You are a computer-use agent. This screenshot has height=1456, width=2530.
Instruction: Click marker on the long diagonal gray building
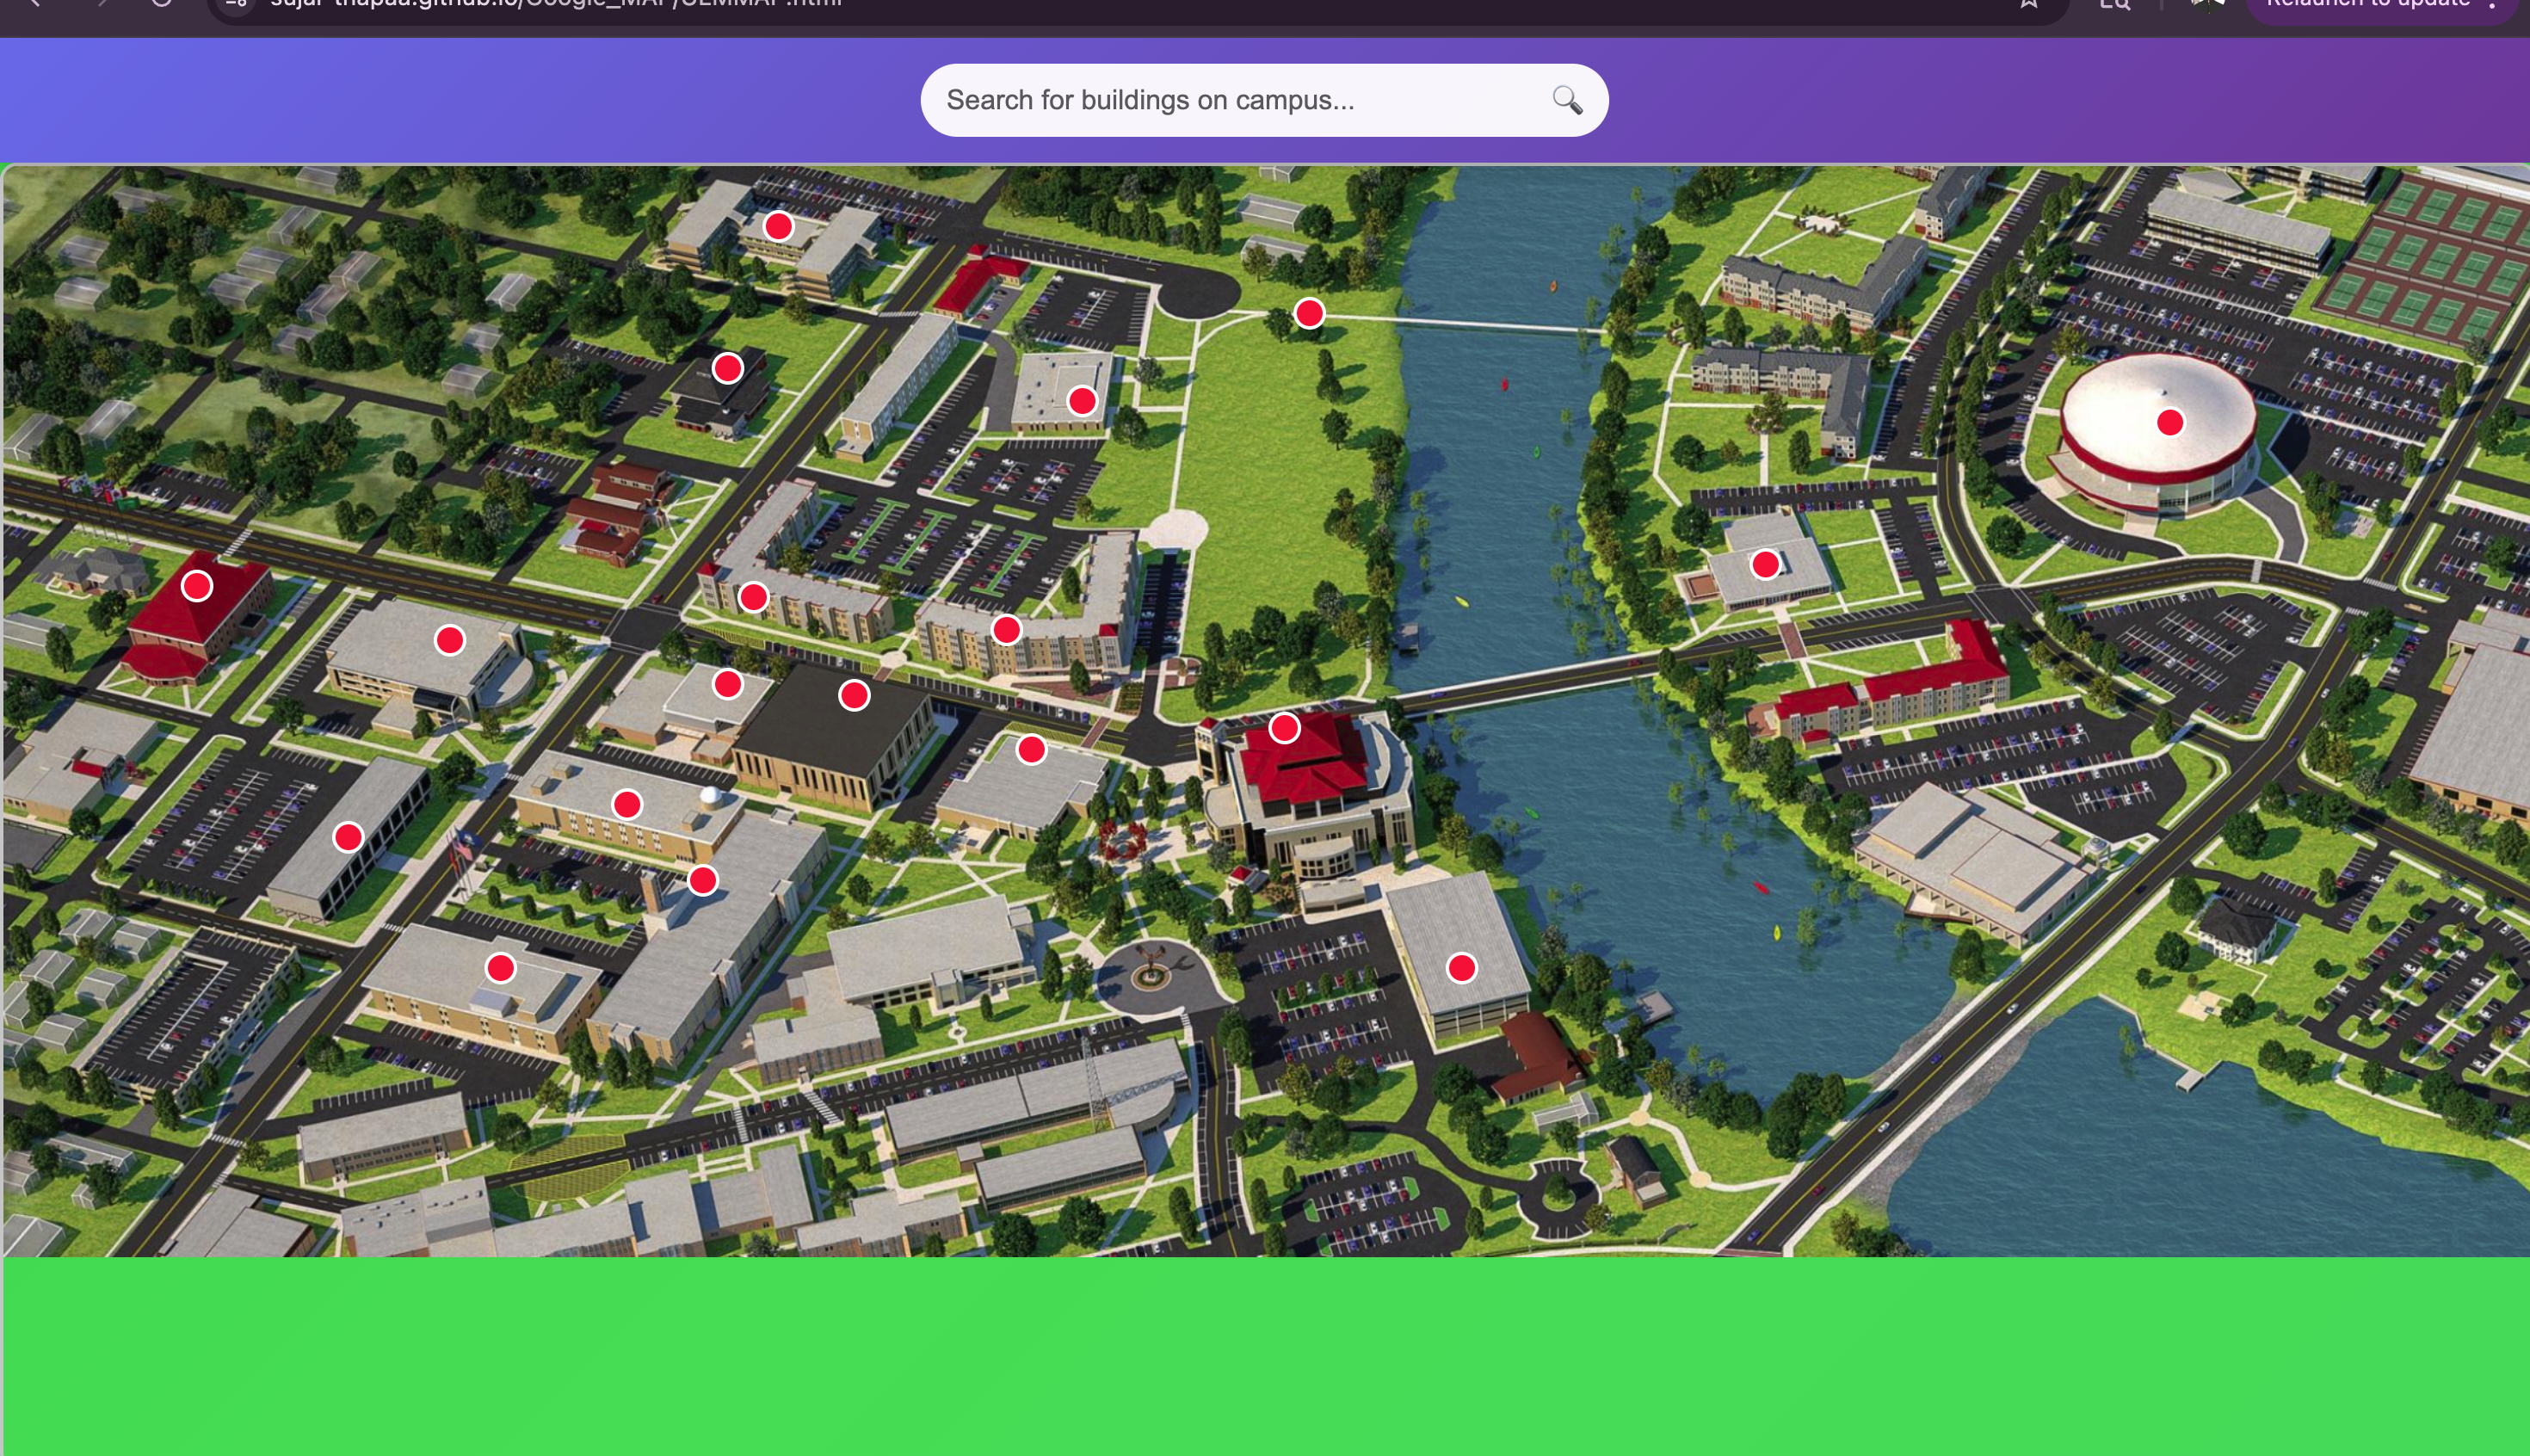point(703,881)
